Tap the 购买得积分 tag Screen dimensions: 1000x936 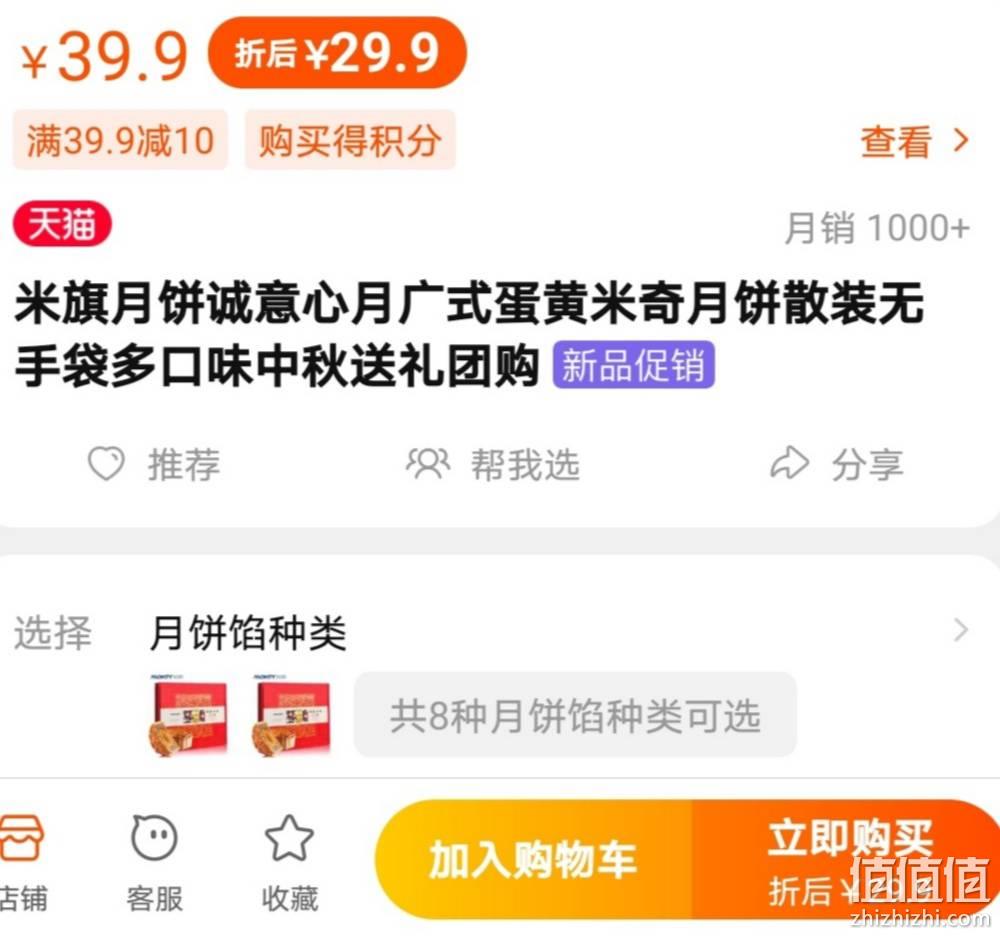350,140
